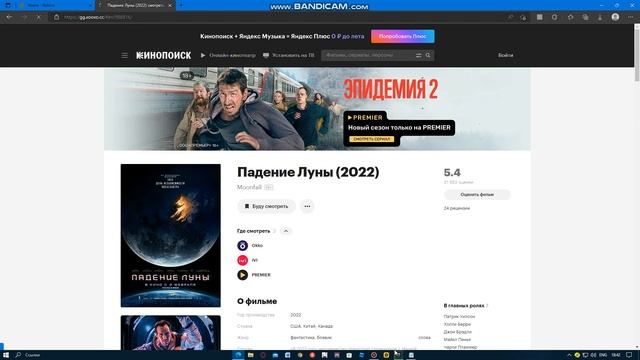Click Смотреть сериал on the banner
This screenshot has width=640, height=360.
pyautogui.click(x=371, y=139)
